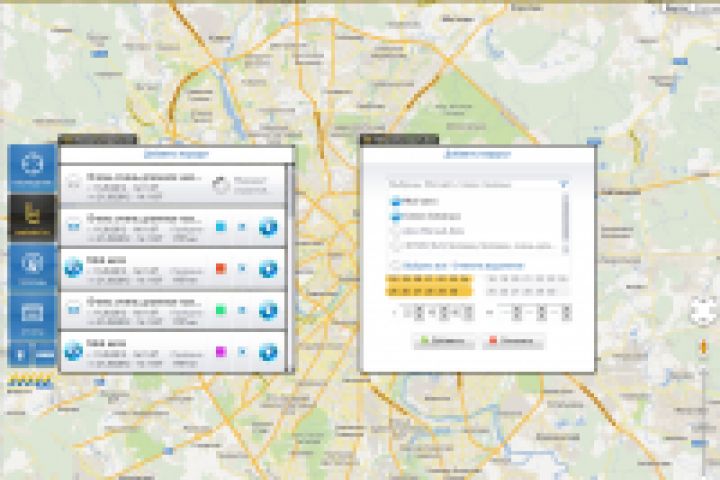
Task: Click the dark title tab above the dialog
Action: (x=399, y=139)
